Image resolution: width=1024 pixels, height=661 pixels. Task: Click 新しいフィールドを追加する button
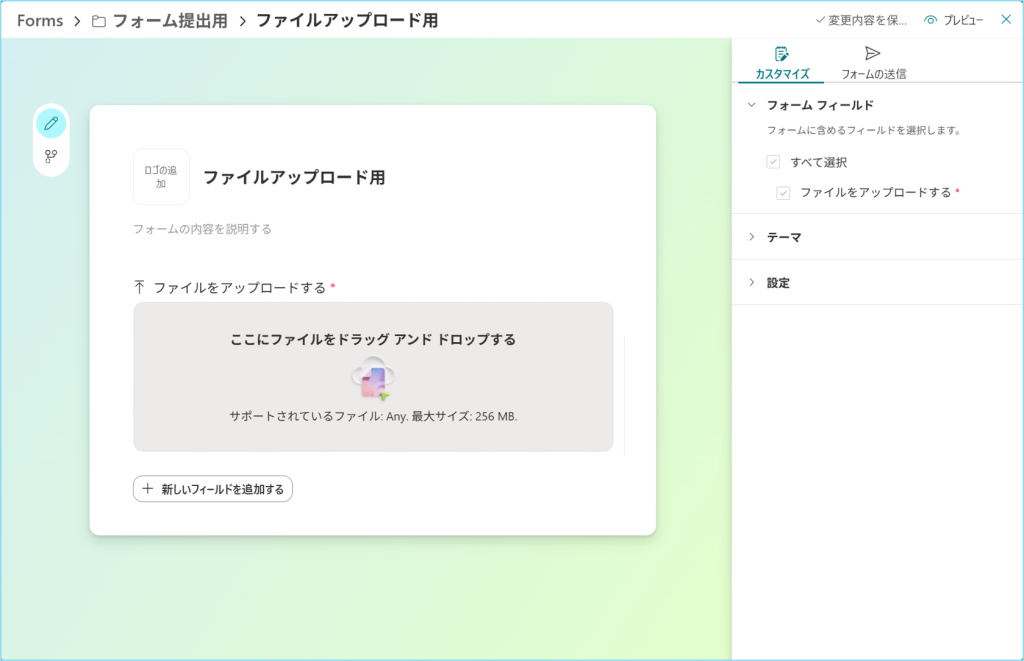(213, 489)
